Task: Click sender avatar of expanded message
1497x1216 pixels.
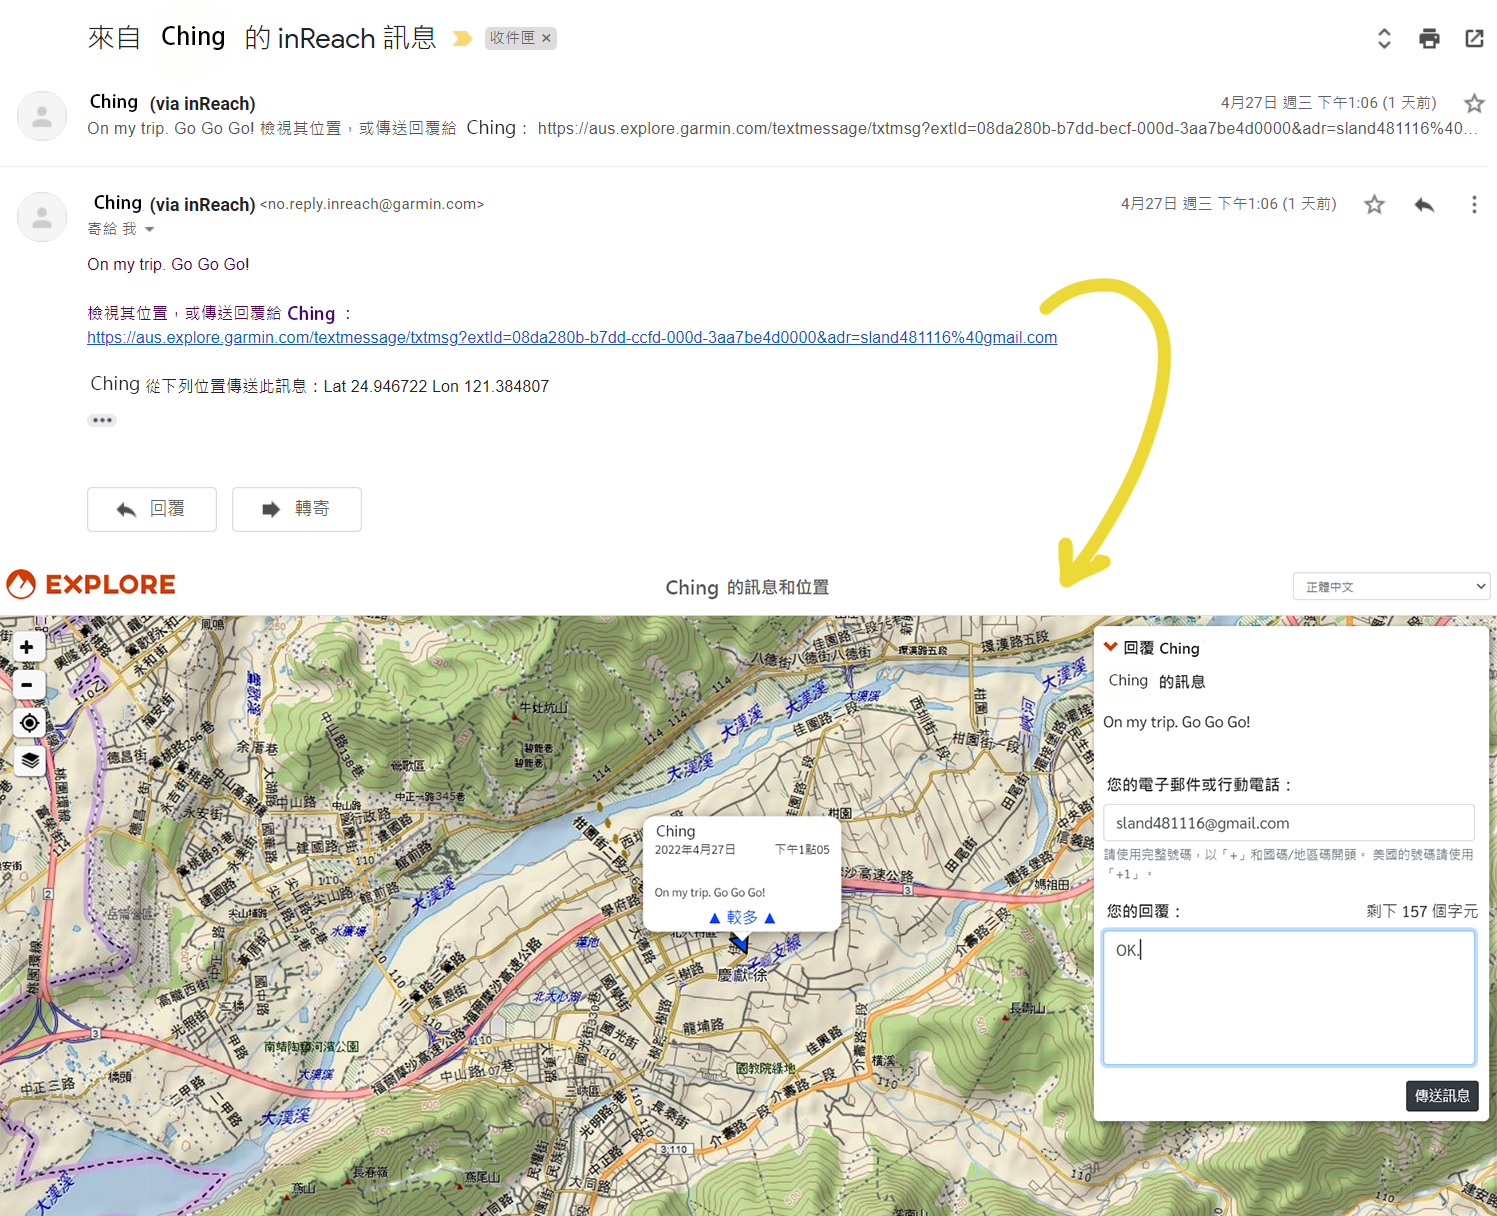Action: [x=42, y=217]
